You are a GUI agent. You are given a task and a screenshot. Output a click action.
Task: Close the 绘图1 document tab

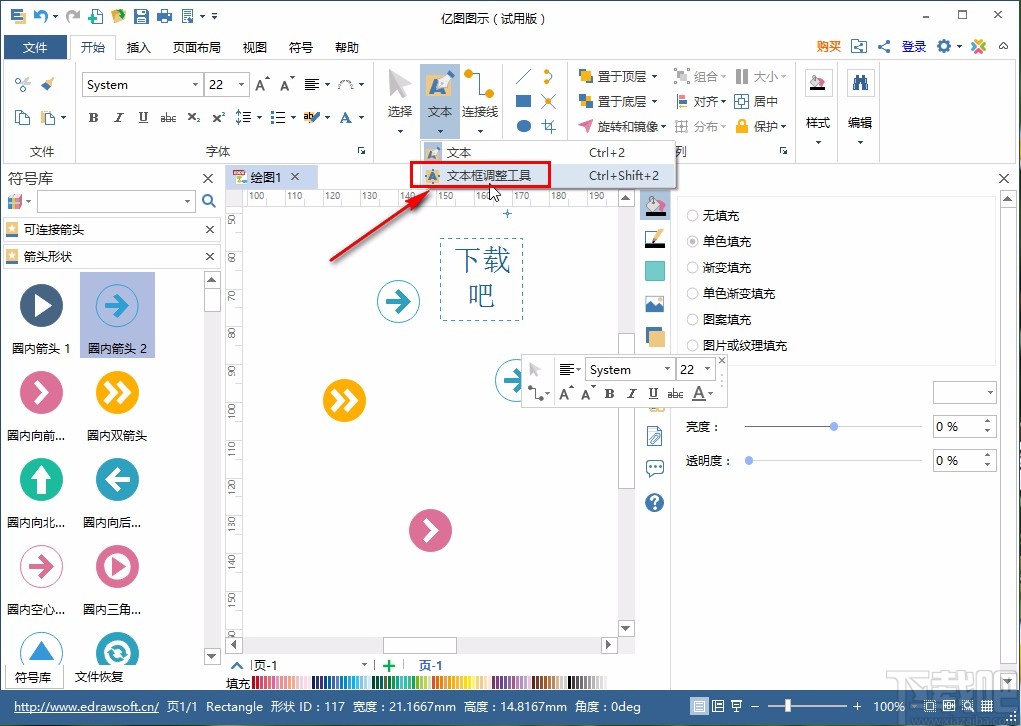295,176
